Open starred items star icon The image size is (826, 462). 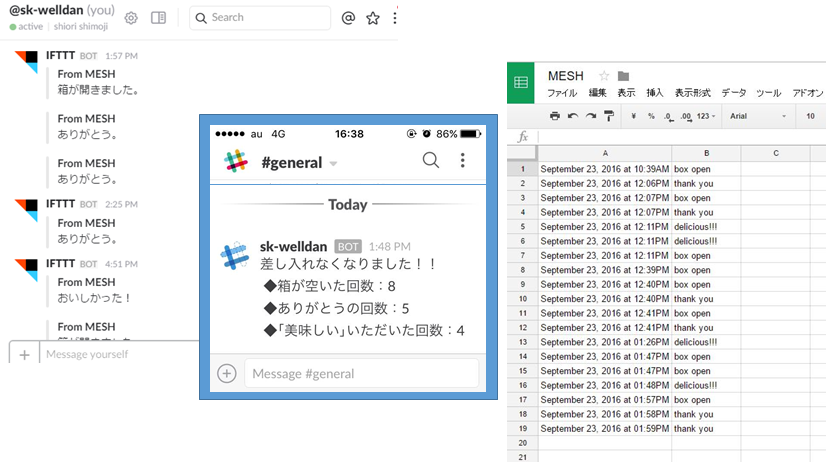tap(373, 18)
